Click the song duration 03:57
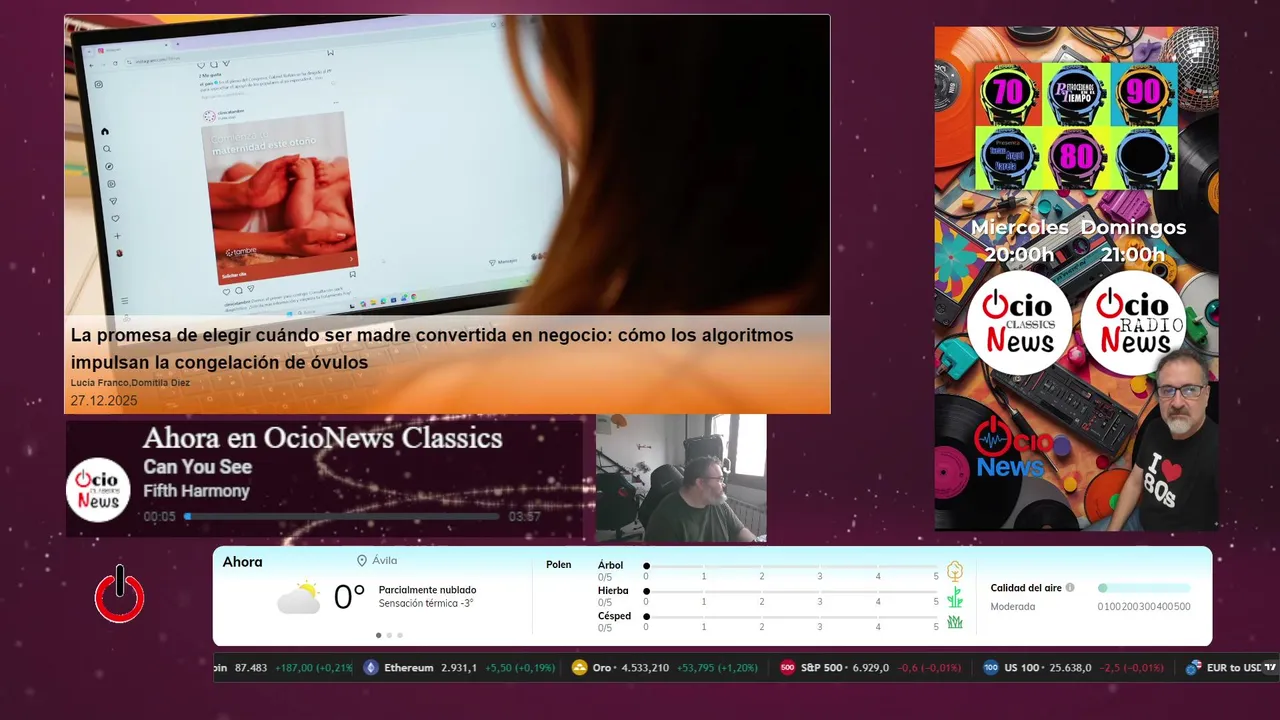1280x720 pixels. coord(525,517)
